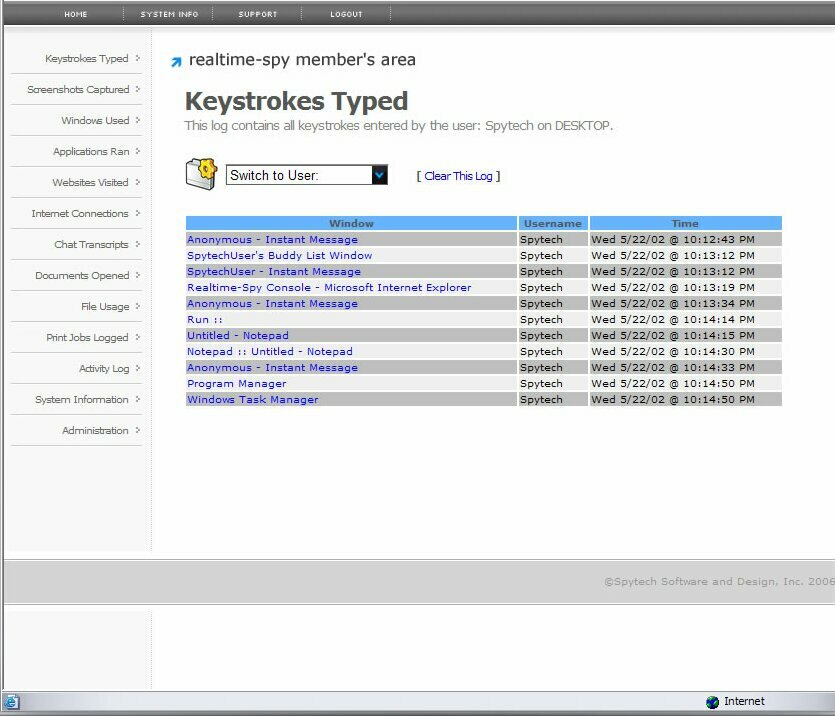Viewport: 835px width, 716px height.
Task: Click the folder user icon beside Switch to User
Action: point(201,173)
